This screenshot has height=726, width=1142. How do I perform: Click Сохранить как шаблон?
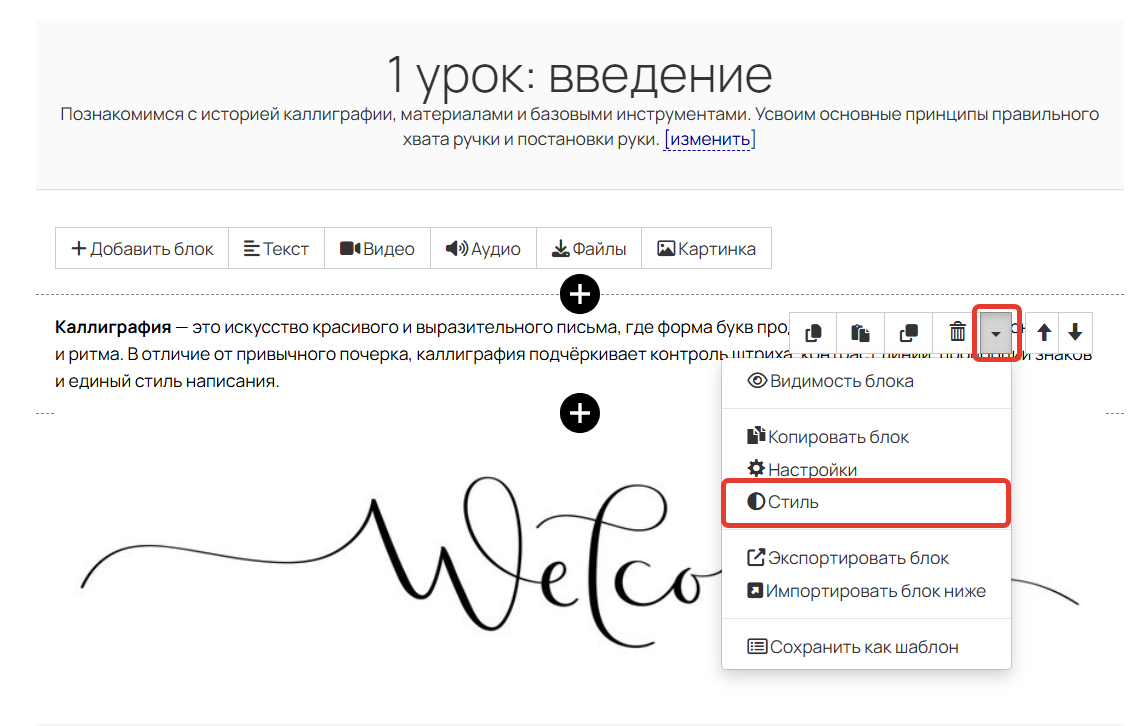tap(853, 647)
